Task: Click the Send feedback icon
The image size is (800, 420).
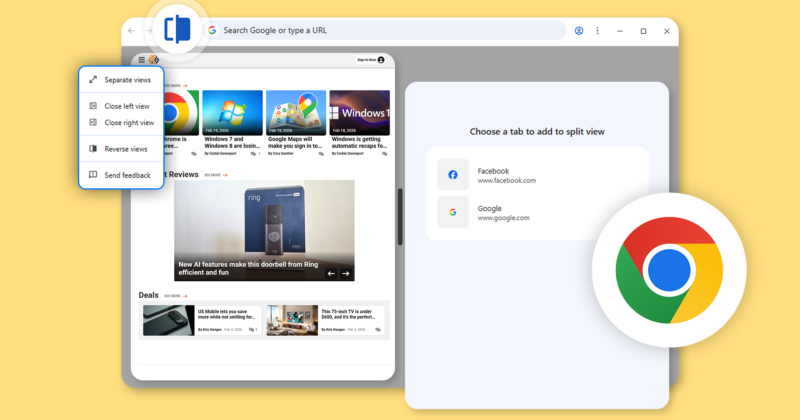Action: point(93,175)
